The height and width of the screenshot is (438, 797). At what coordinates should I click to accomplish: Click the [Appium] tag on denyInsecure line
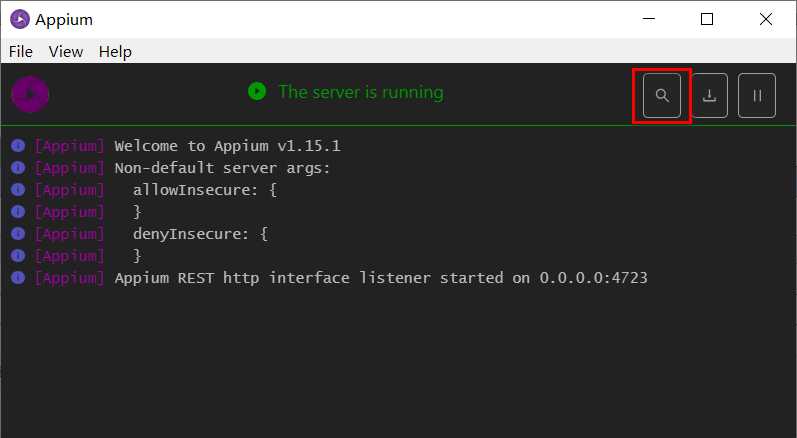point(70,234)
